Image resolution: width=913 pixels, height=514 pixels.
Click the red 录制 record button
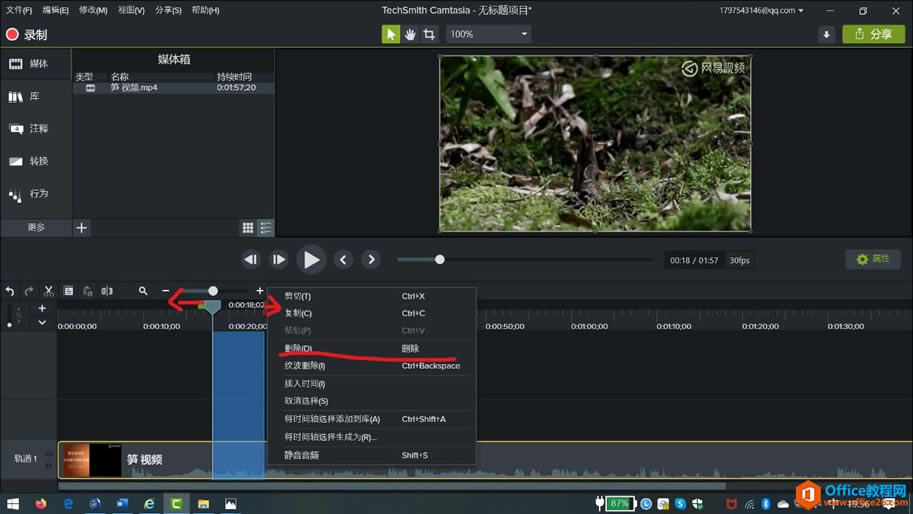coord(26,34)
